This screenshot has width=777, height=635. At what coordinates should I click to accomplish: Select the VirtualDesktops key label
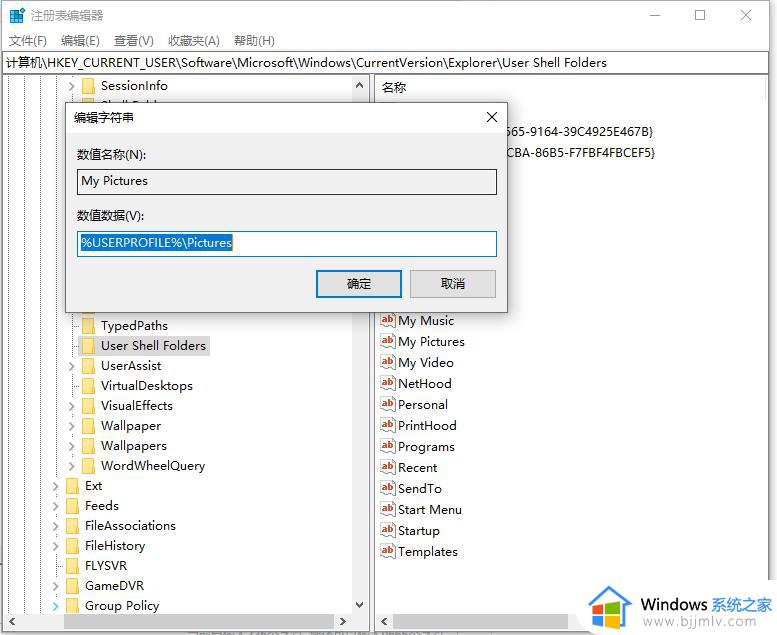click(x=147, y=386)
